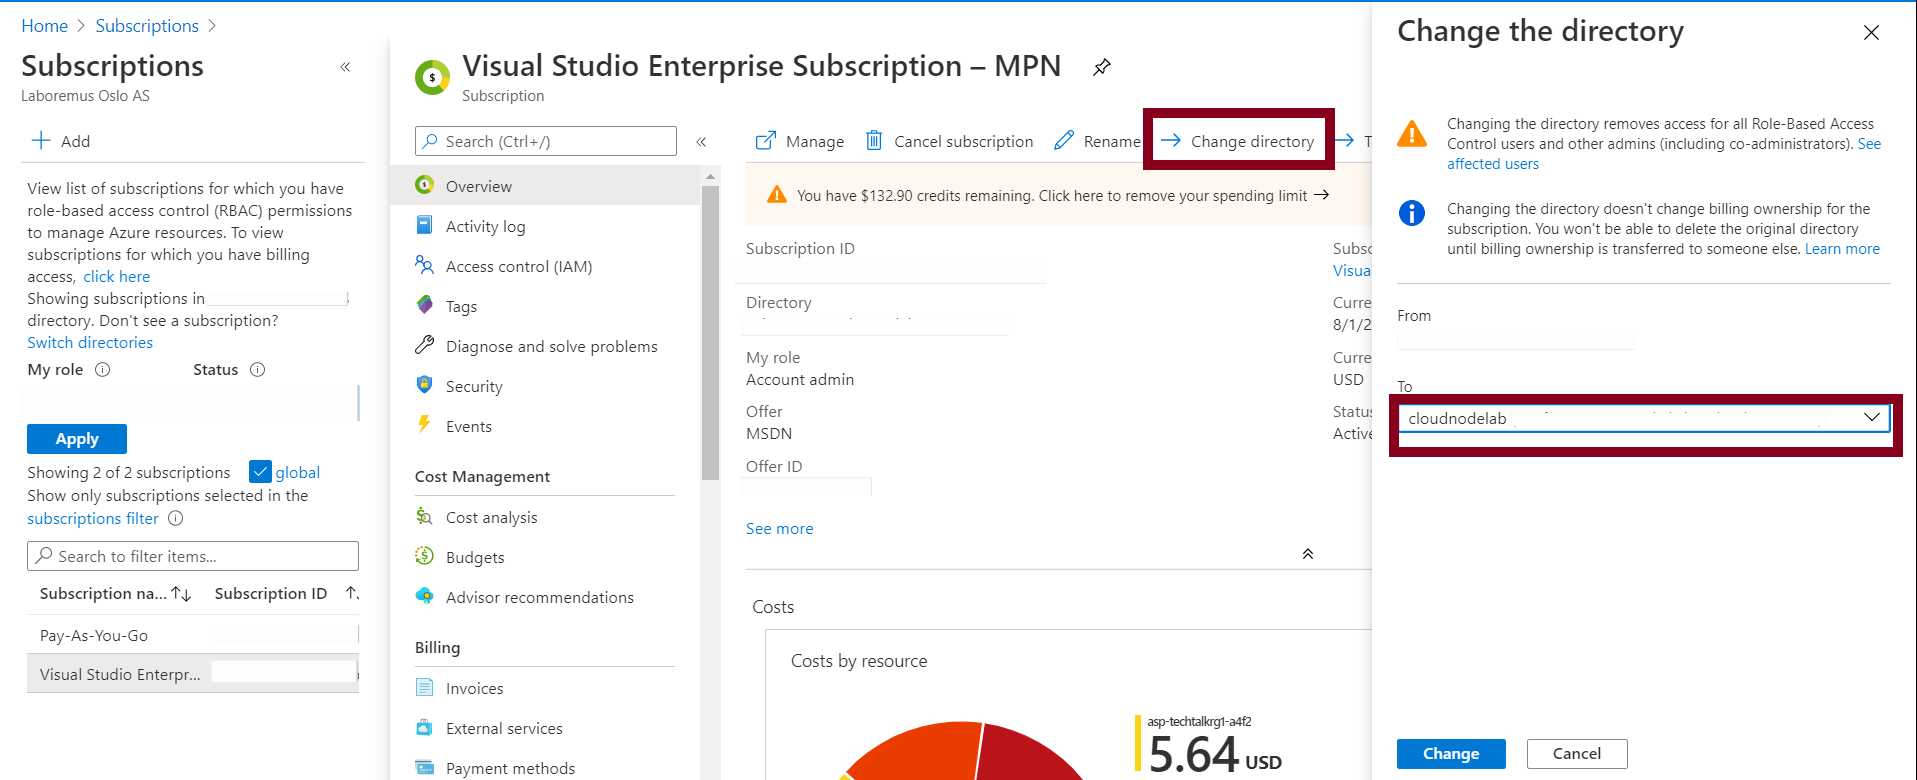Click the Change button
This screenshot has height=780, width=1917.
1451,753
